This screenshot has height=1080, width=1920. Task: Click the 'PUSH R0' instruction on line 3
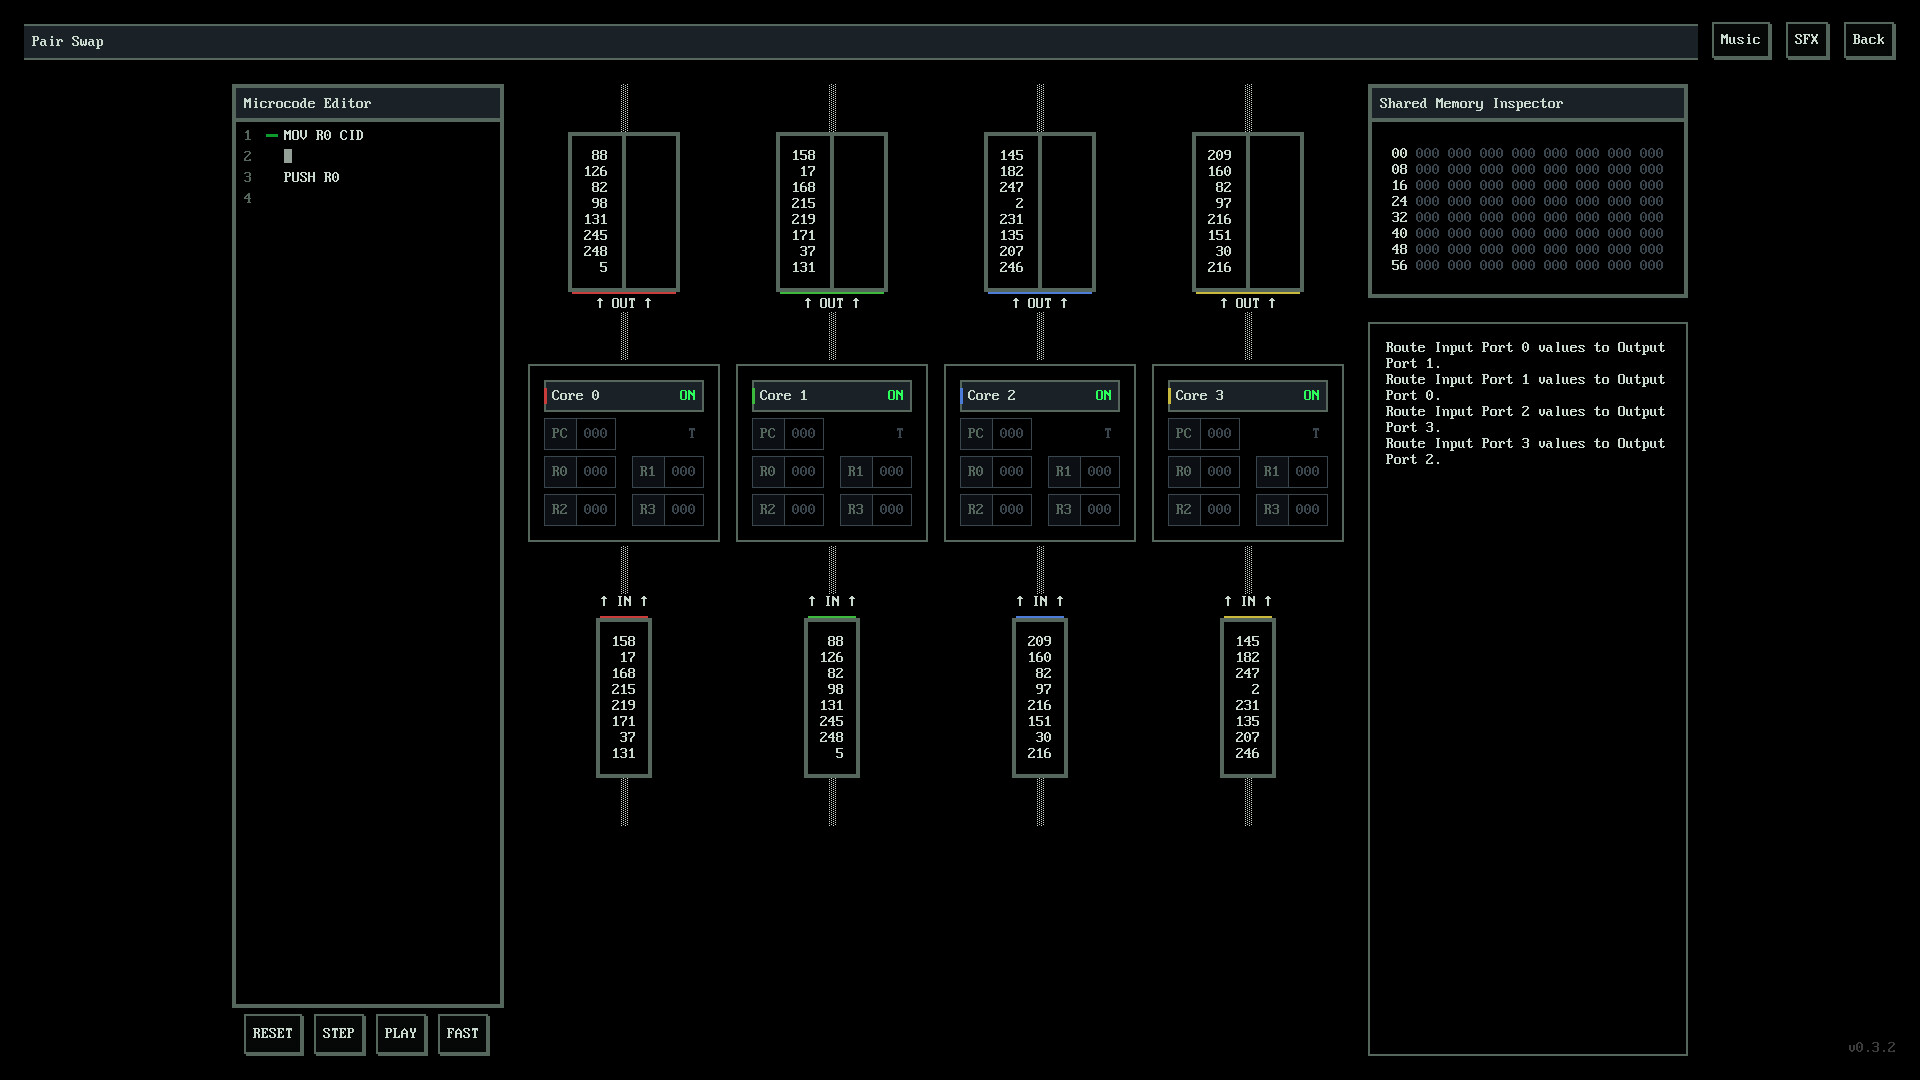(311, 177)
